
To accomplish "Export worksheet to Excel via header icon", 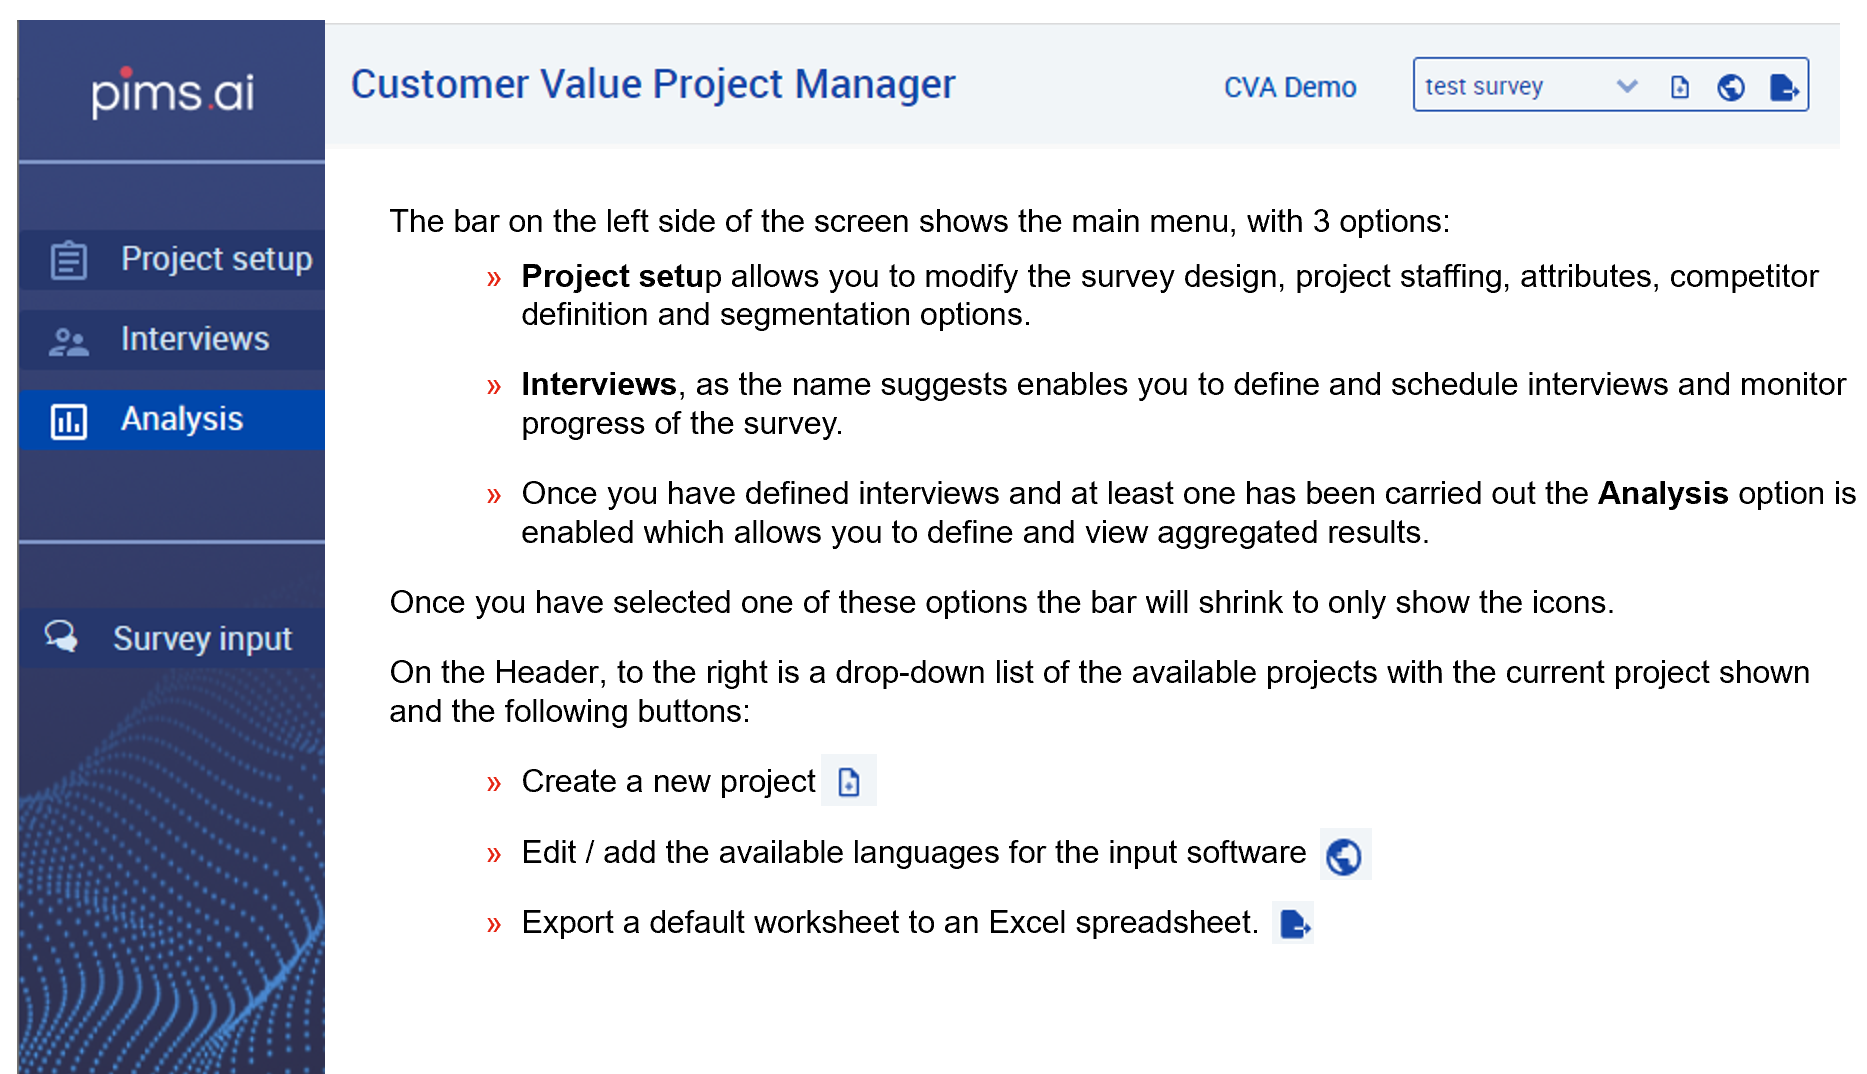I will (x=1784, y=87).
